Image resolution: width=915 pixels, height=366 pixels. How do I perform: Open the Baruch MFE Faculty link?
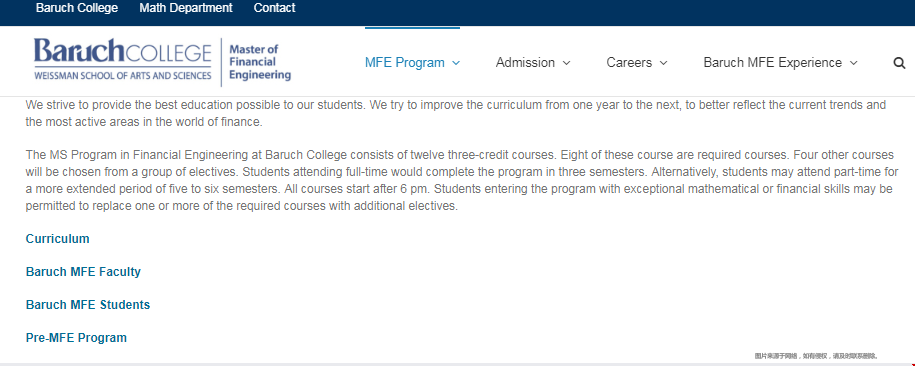tap(83, 272)
